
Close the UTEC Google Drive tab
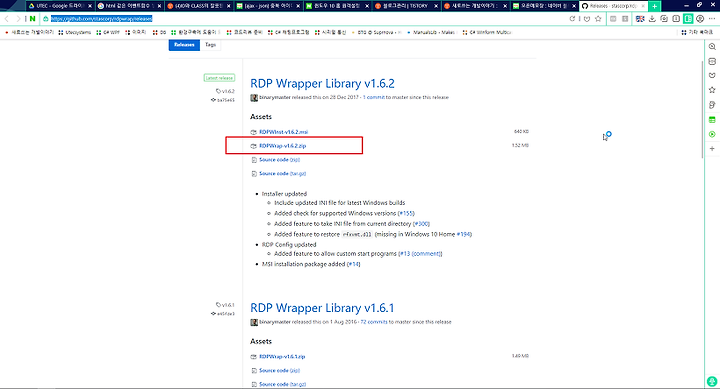90,6
